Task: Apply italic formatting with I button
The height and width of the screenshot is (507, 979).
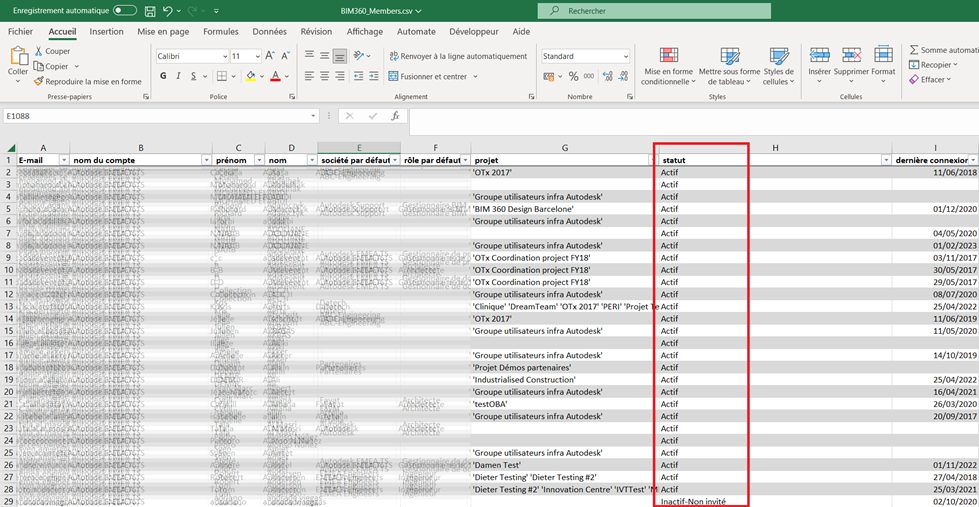Action: 178,76
